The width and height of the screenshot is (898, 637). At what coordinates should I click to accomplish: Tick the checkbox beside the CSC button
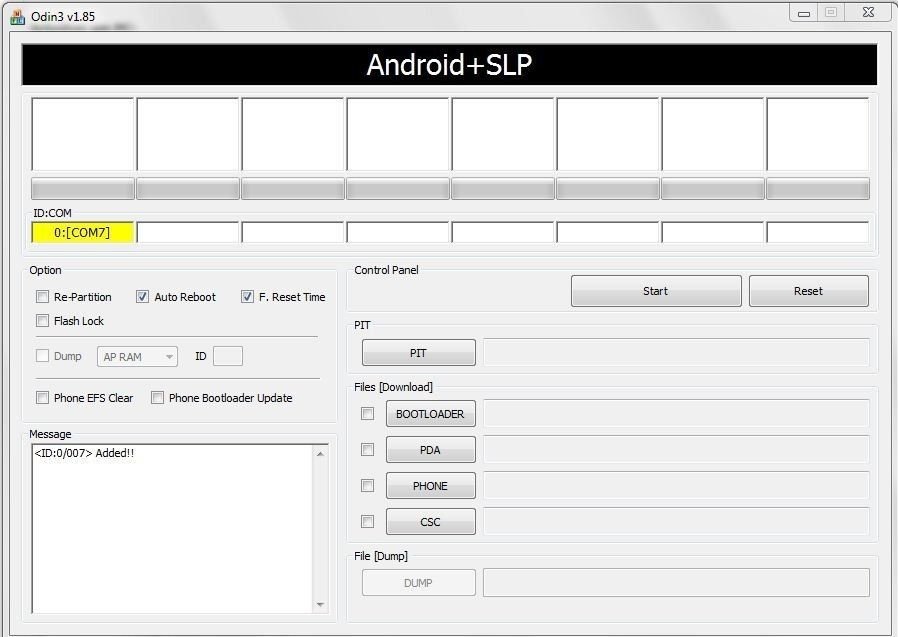point(368,522)
